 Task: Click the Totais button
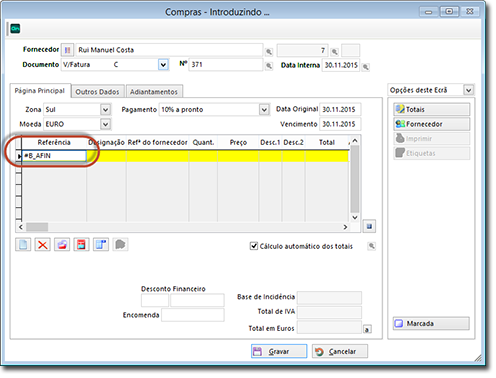pos(432,109)
